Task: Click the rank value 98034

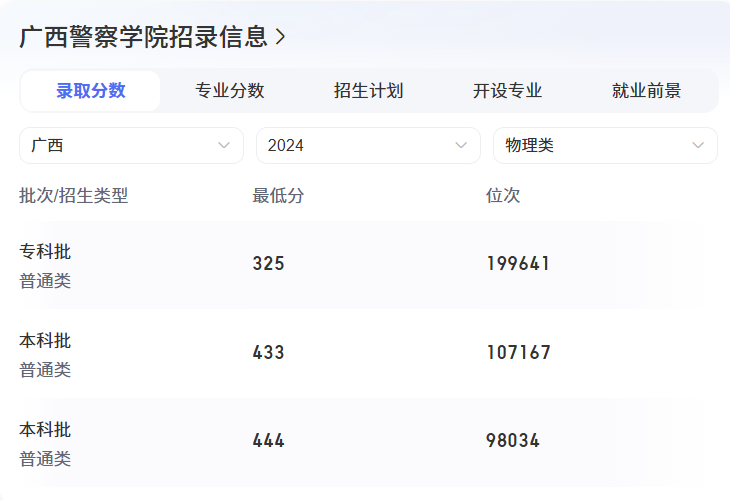Action: tap(513, 440)
